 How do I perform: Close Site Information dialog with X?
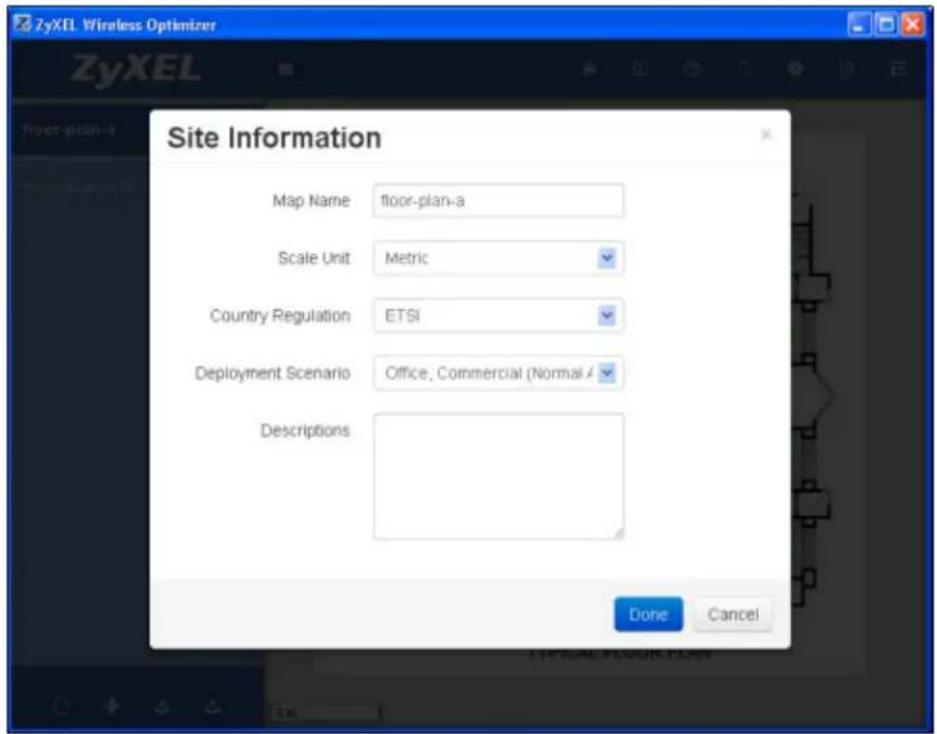tap(765, 135)
